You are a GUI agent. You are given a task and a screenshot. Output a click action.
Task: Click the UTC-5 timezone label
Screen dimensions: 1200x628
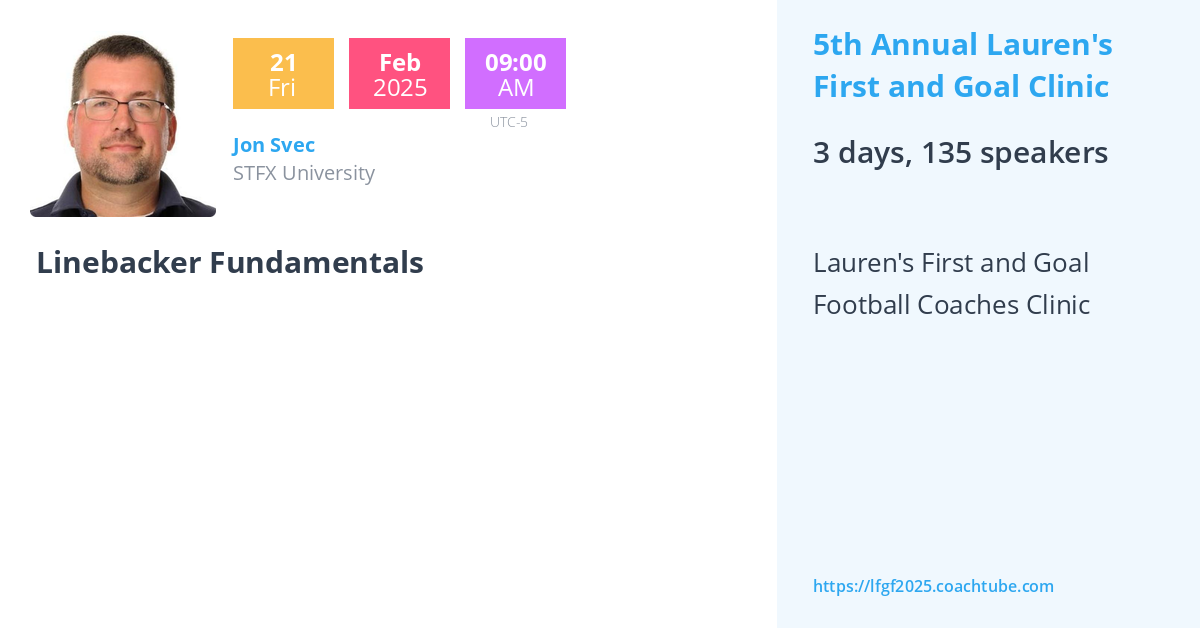[x=508, y=122]
